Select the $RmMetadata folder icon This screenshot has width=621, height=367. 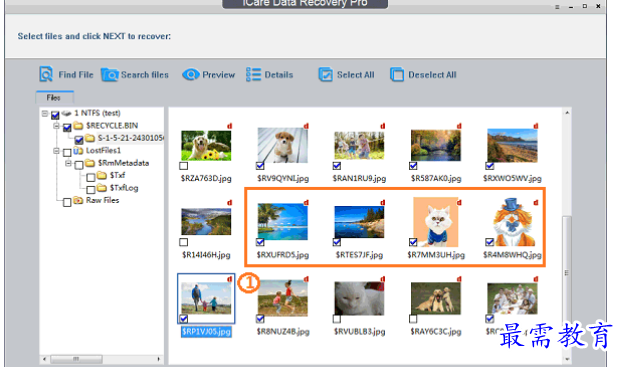pyautogui.click(x=90, y=163)
